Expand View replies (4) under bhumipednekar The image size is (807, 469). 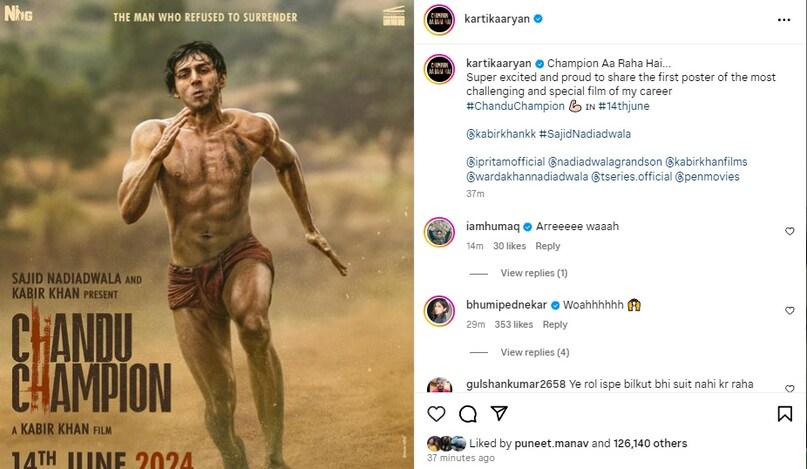534,352
